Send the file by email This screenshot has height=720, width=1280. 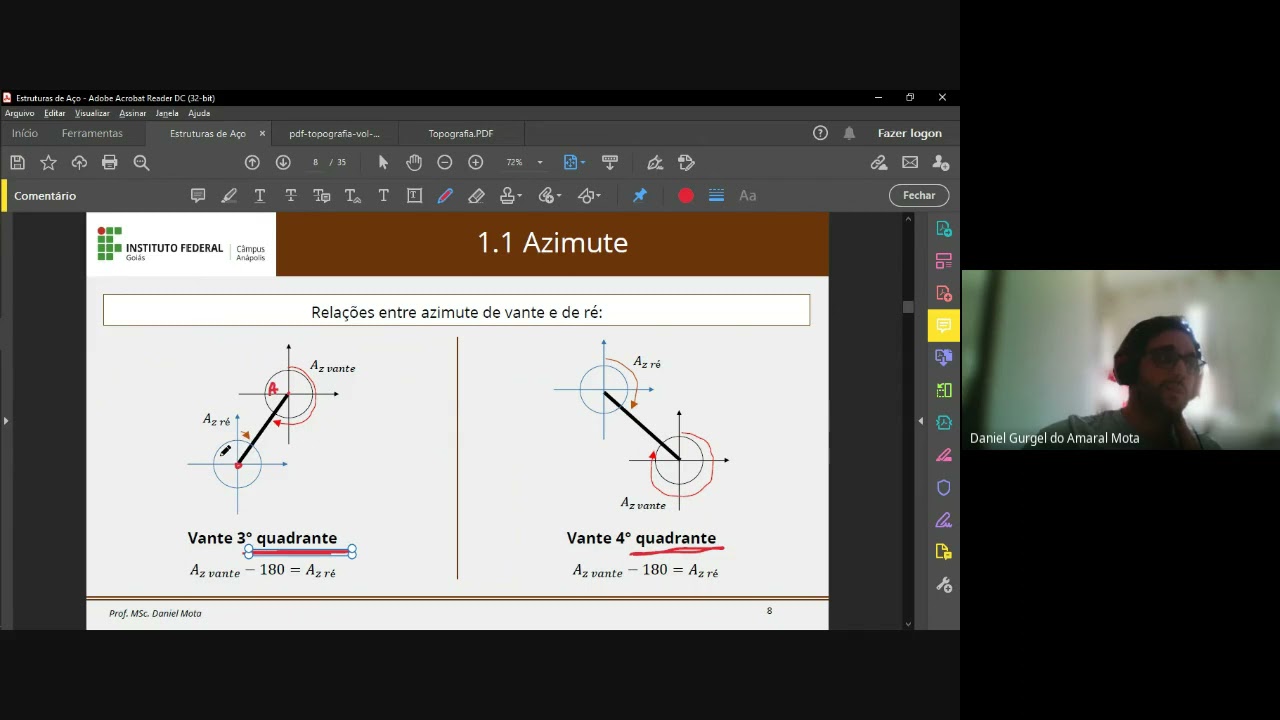pos(910,162)
